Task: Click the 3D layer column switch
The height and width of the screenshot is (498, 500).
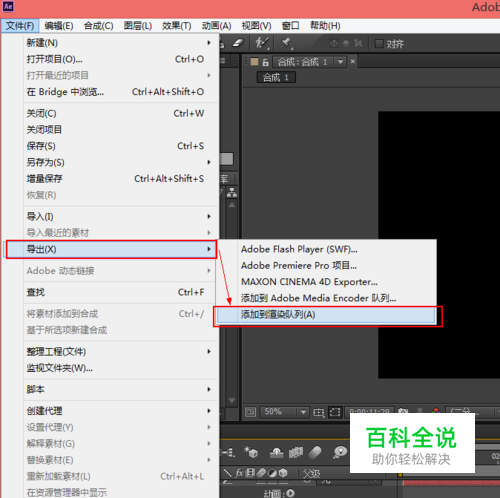Action: (283, 473)
